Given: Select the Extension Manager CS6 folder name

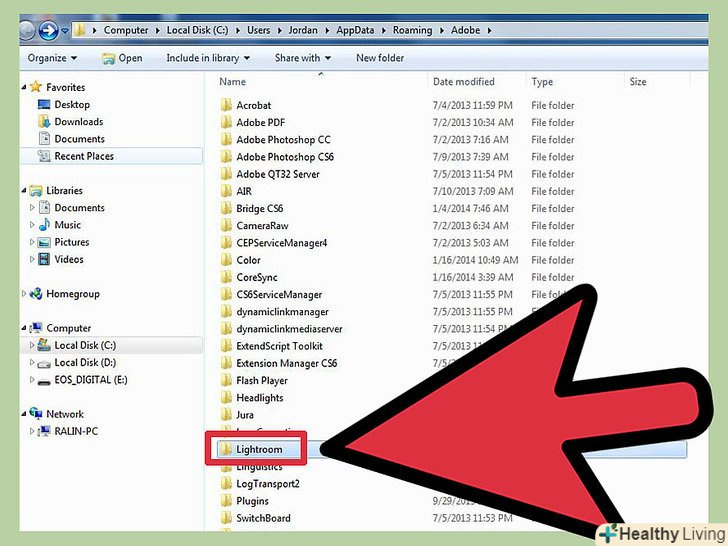Looking at the screenshot, I should point(286,363).
